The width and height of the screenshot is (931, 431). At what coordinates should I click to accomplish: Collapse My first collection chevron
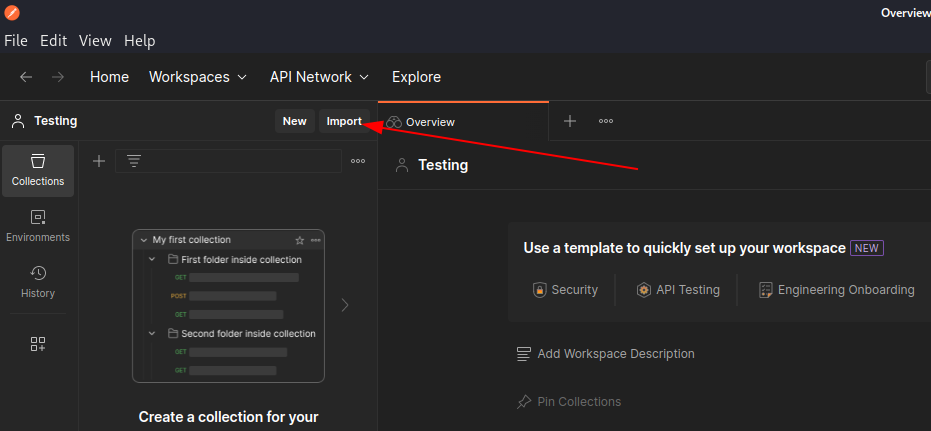click(143, 240)
